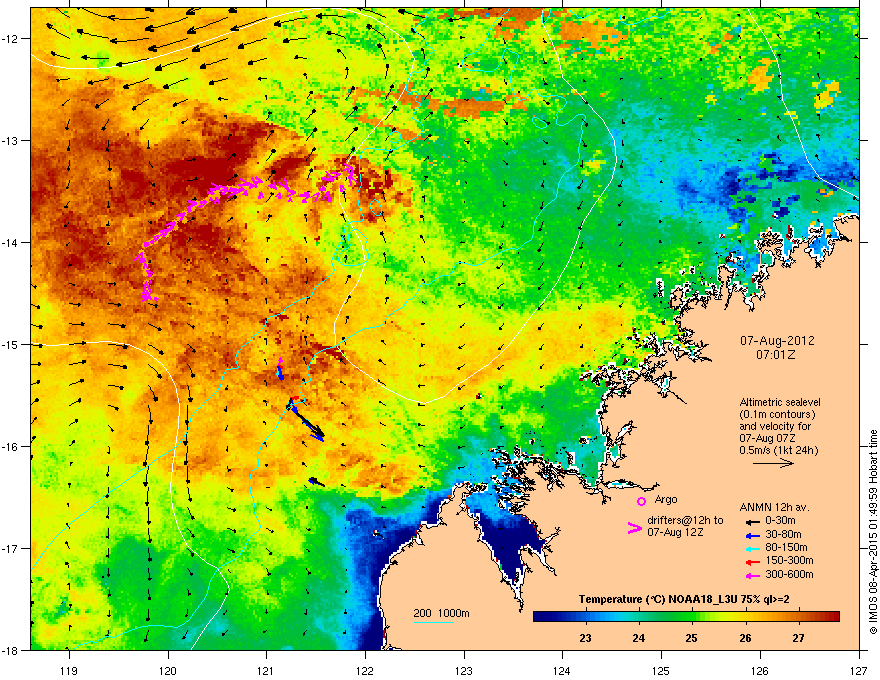The height and width of the screenshot is (680, 880).
Task: Click the '127' longitude axis label
Action: pyautogui.click(x=859, y=670)
